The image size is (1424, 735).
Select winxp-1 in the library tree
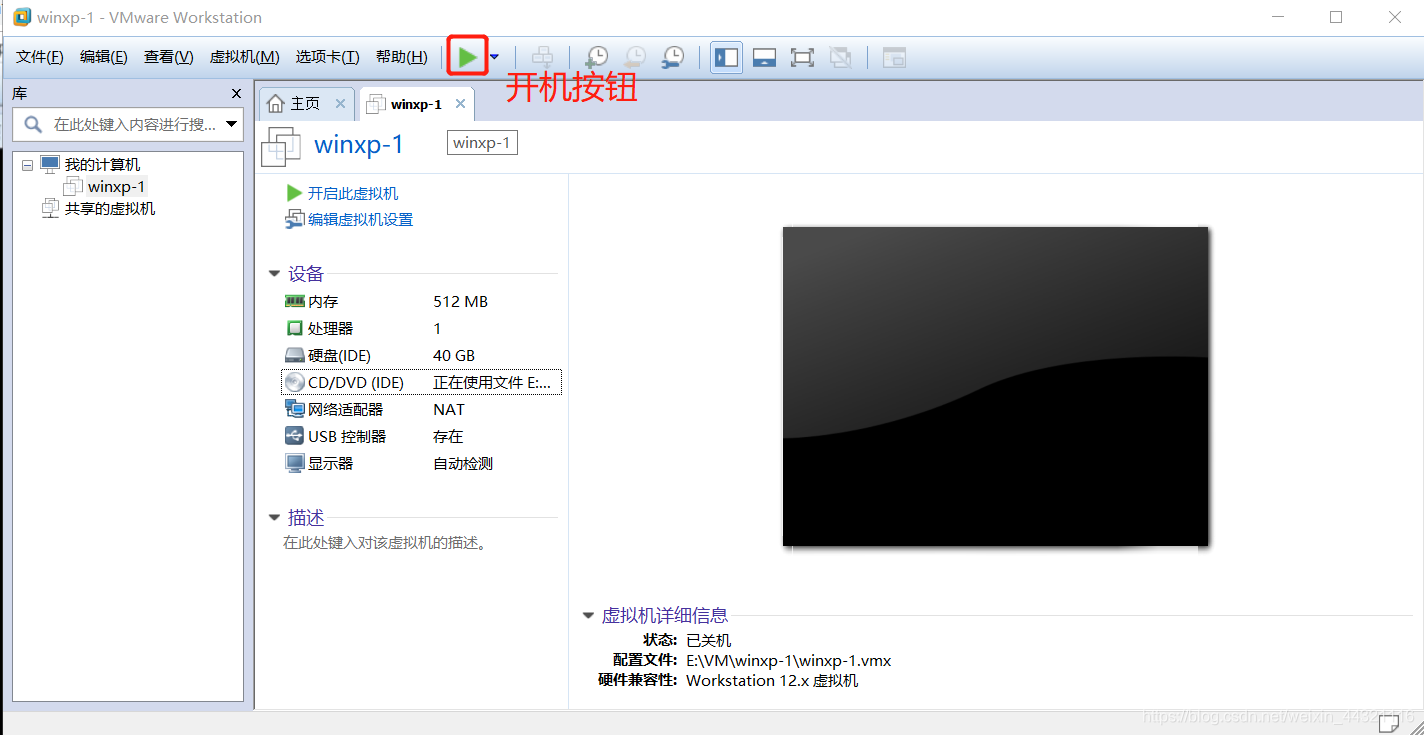coord(116,187)
